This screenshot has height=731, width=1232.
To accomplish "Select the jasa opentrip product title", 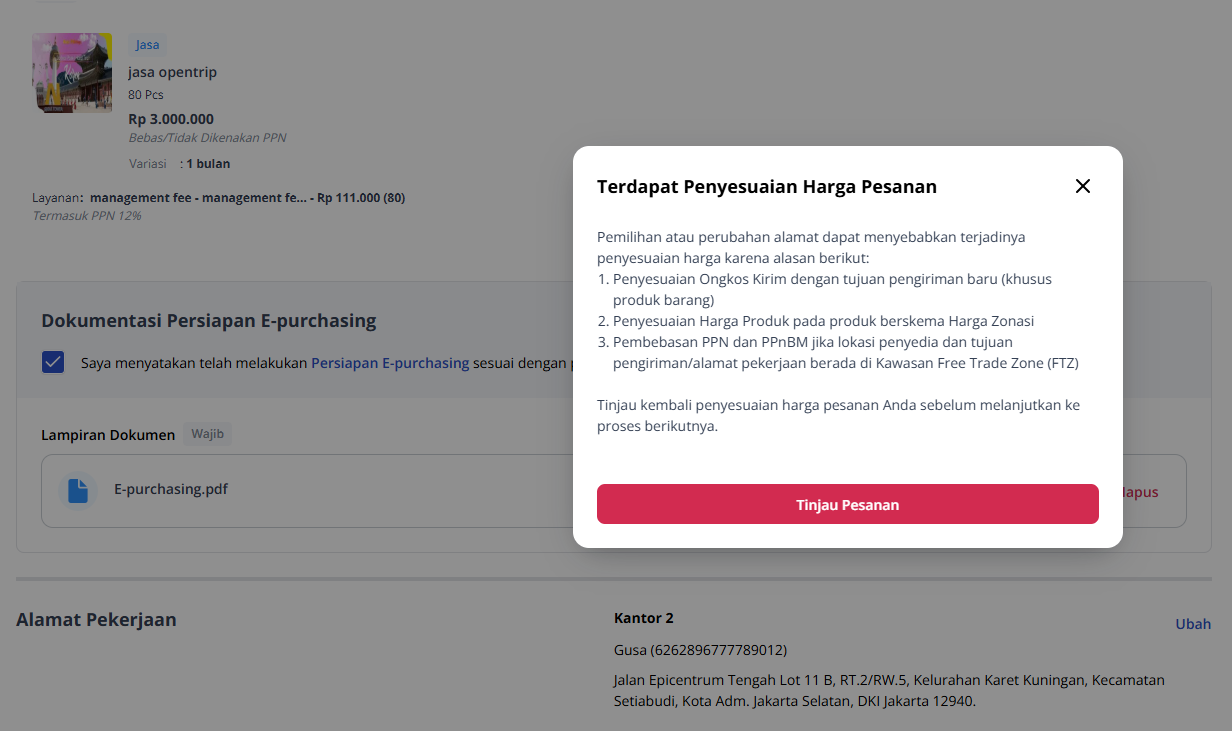I will [172, 72].
